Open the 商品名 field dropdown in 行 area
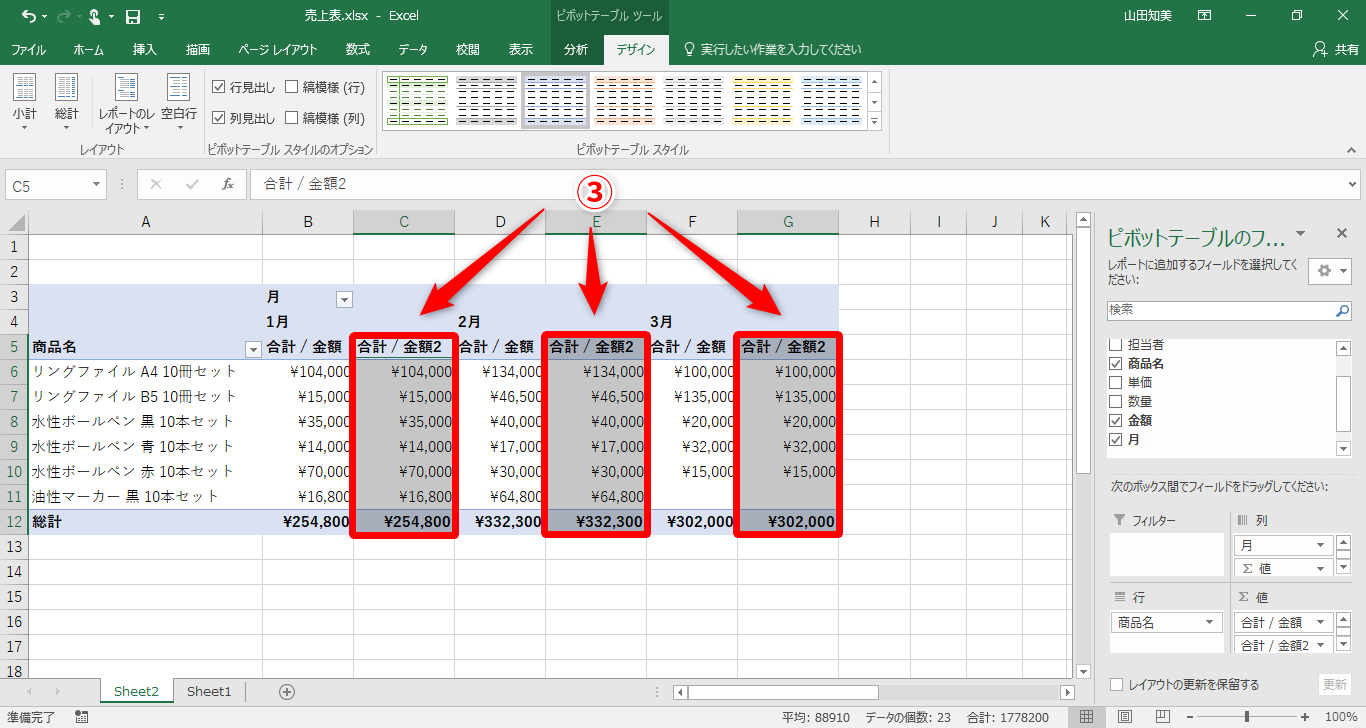 (1211, 622)
